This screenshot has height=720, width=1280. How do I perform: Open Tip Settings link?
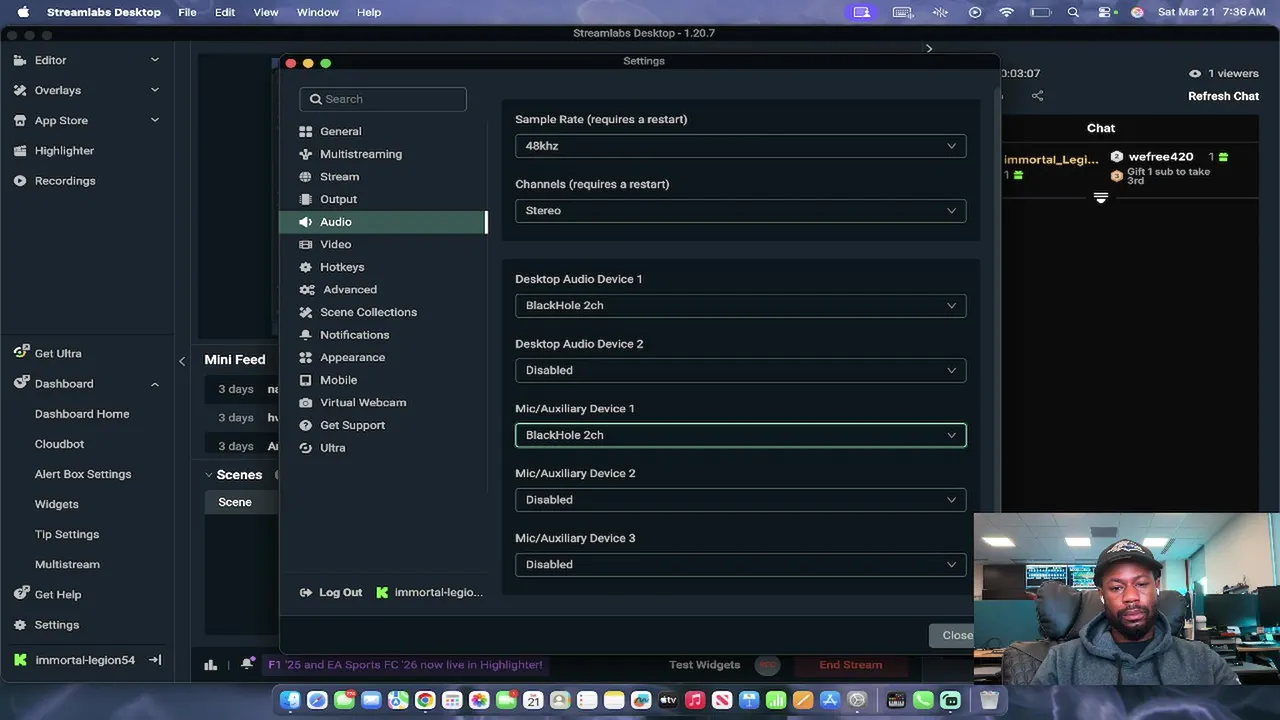pyautogui.click(x=67, y=534)
